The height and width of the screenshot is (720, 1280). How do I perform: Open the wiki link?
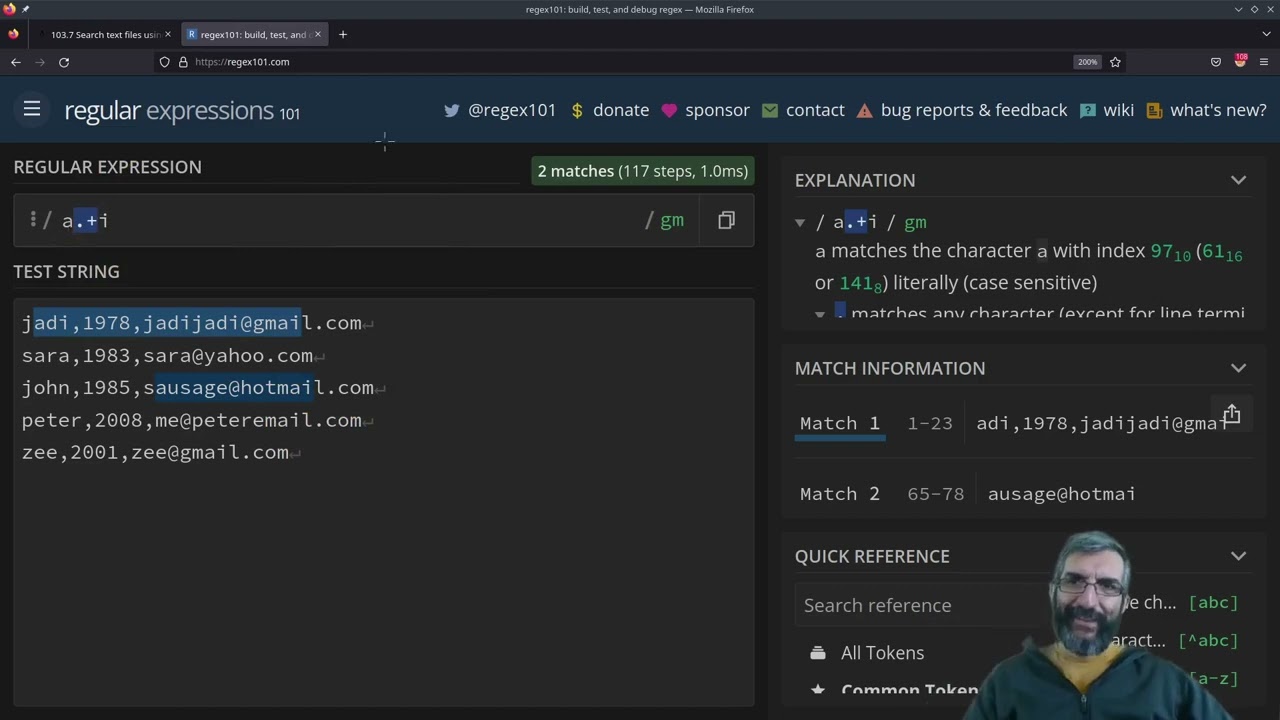[x=1118, y=110]
